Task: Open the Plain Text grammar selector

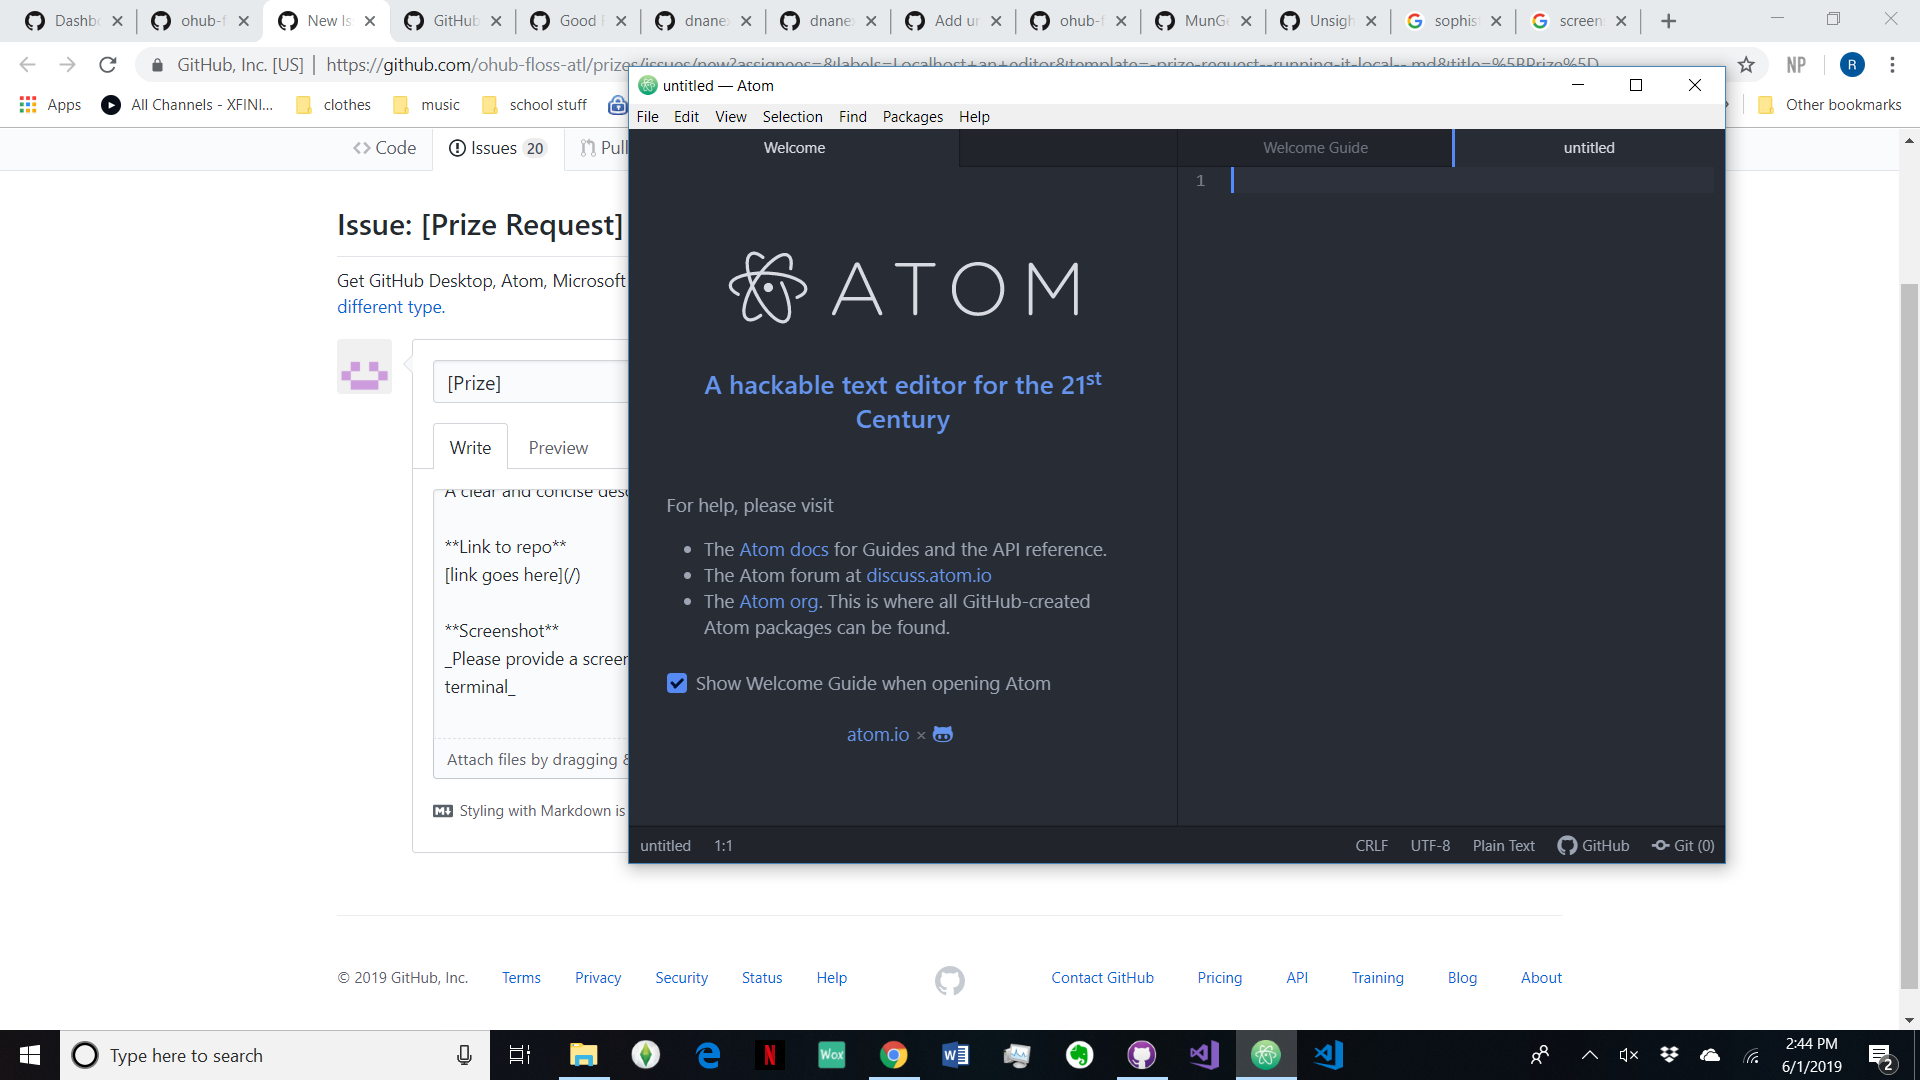Action: click(x=1503, y=845)
